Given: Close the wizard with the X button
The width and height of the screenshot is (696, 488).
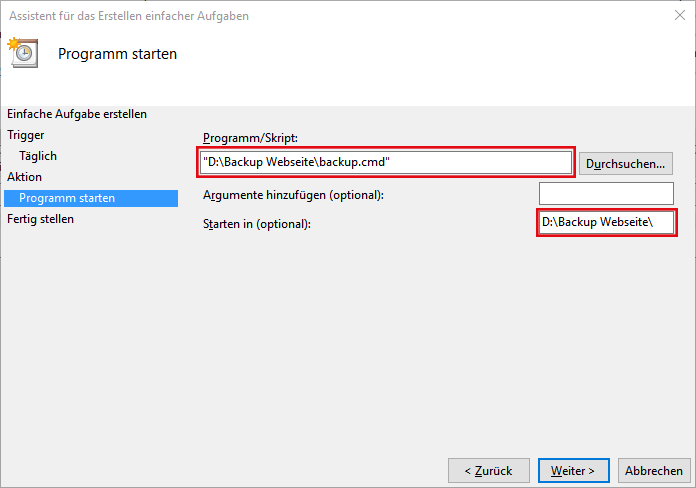Looking at the screenshot, I should click(x=681, y=16).
